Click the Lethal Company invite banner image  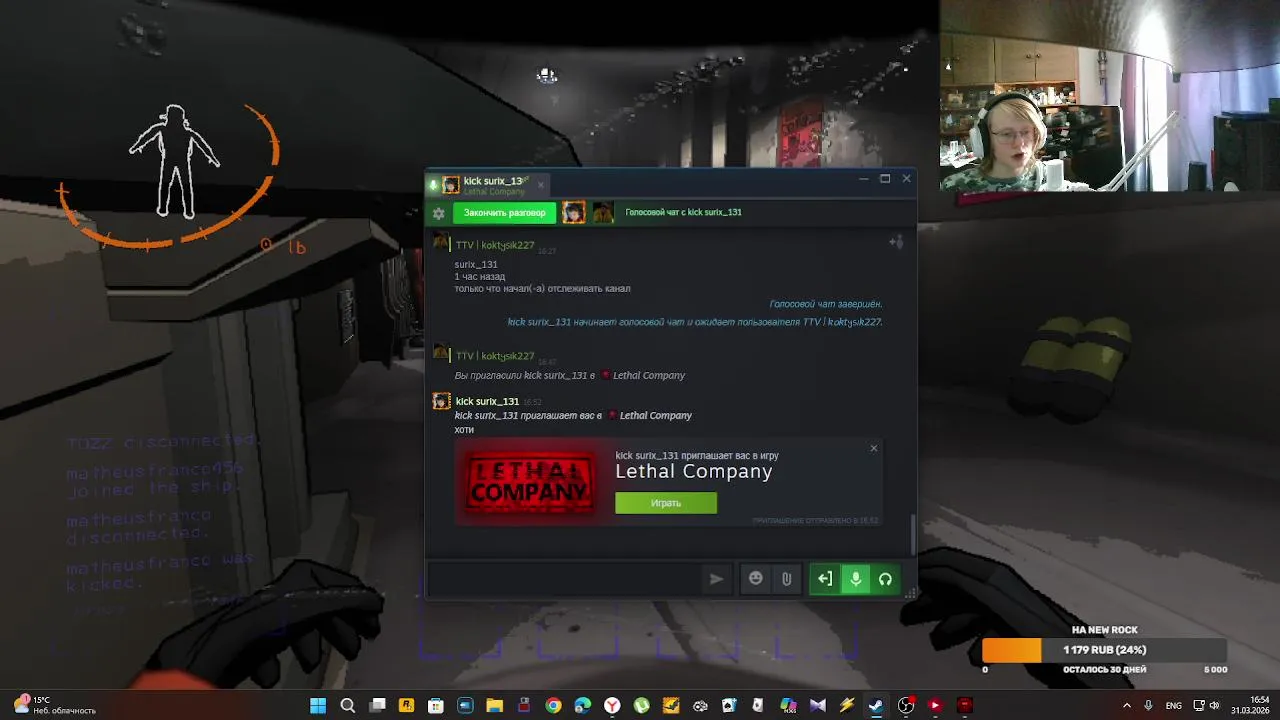[529, 483]
